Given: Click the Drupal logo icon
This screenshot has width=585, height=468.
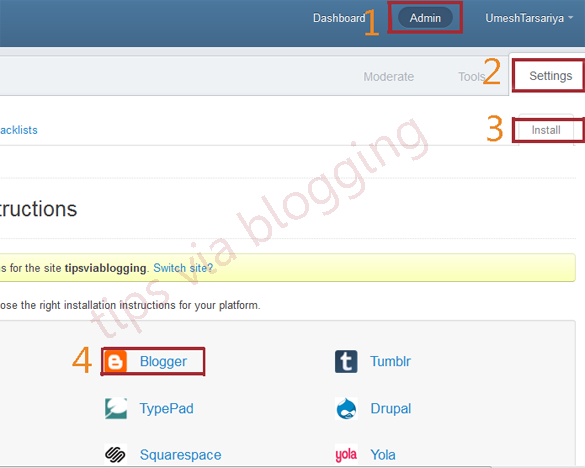Looking at the screenshot, I should 346,408.
